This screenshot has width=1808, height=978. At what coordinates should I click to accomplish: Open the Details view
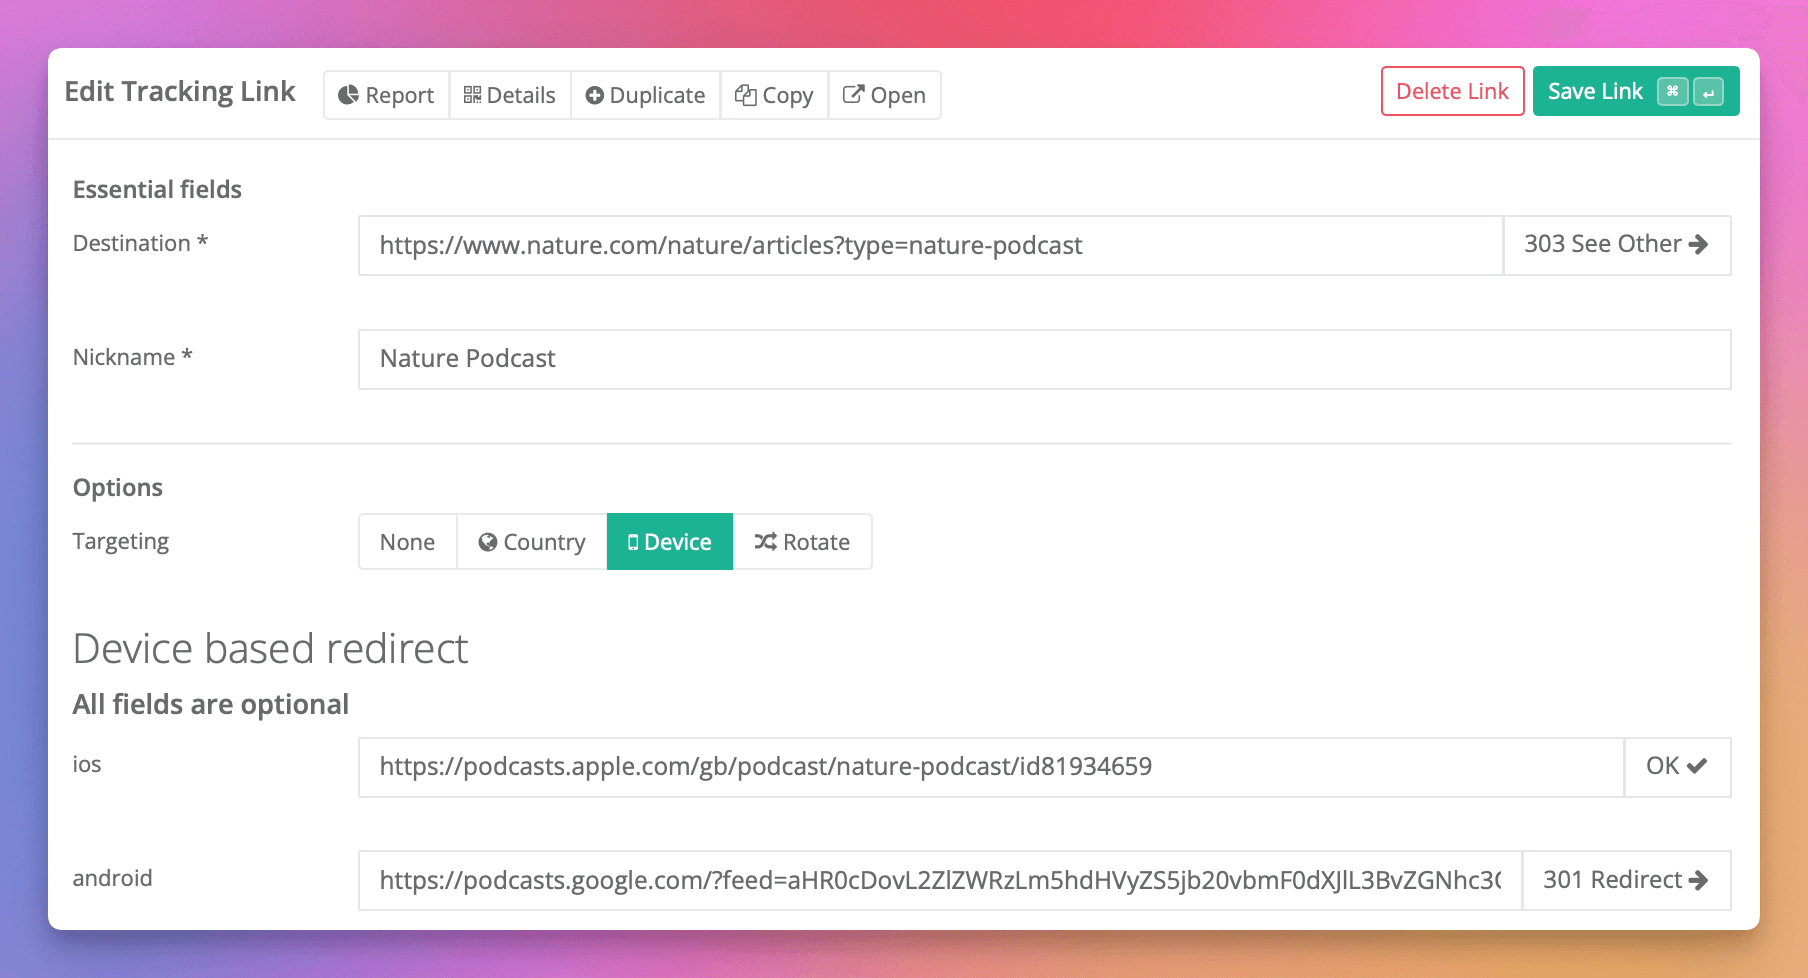point(510,94)
